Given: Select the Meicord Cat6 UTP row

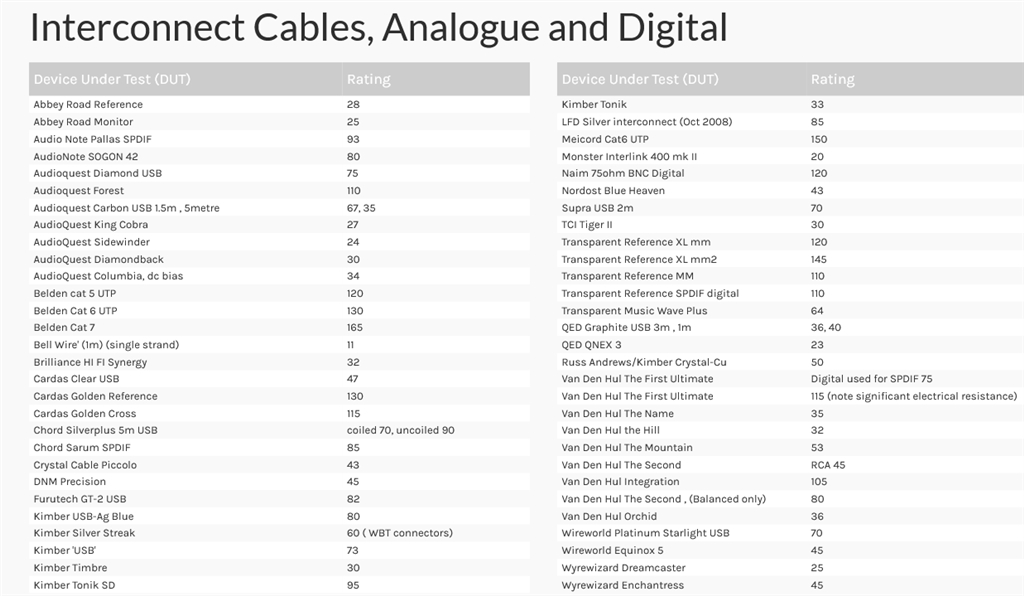Looking at the screenshot, I should pyautogui.click(x=605, y=139).
